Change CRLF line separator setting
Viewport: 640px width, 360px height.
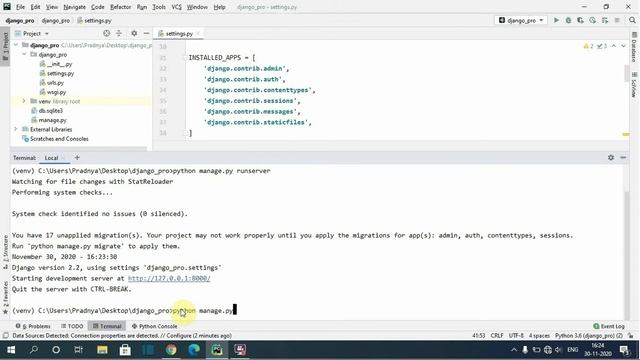click(497, 336)
